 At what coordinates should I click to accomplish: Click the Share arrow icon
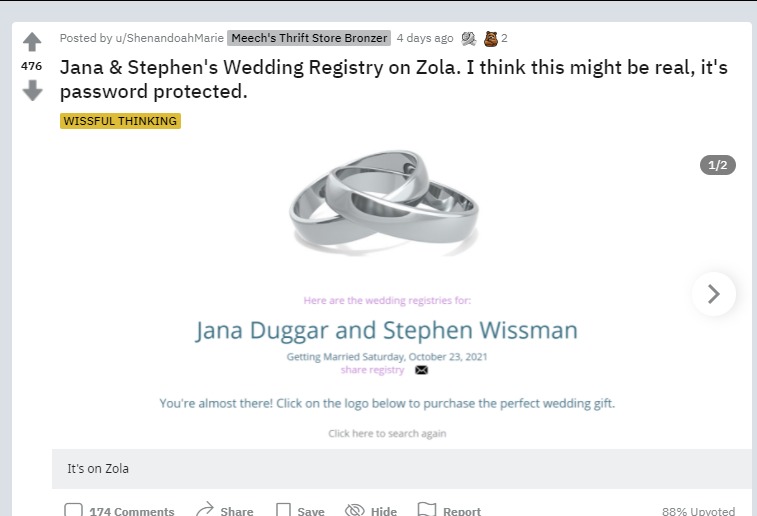tap(205, 510)
